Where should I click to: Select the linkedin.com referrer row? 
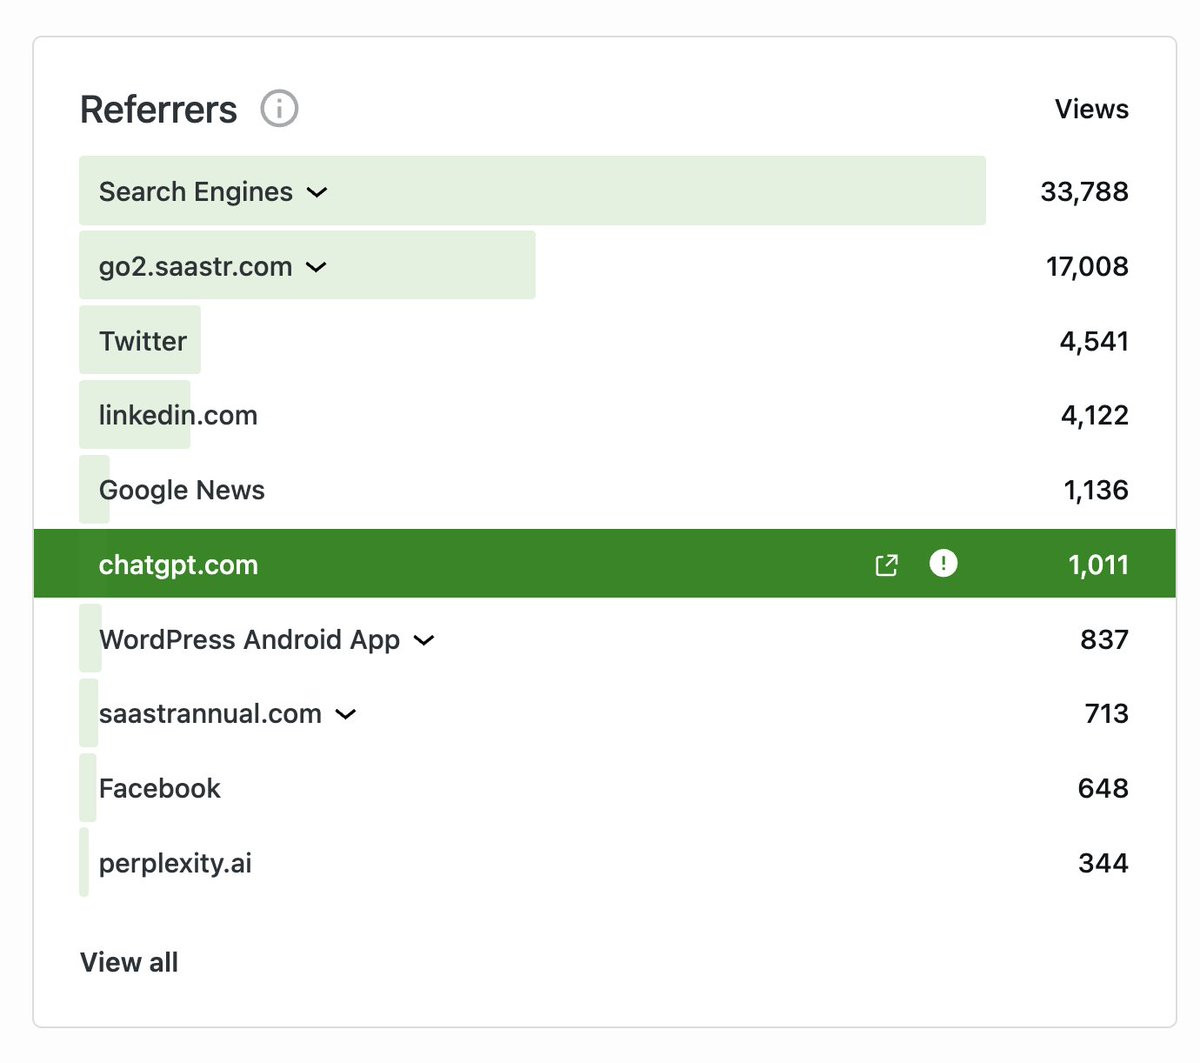[178, 415]
